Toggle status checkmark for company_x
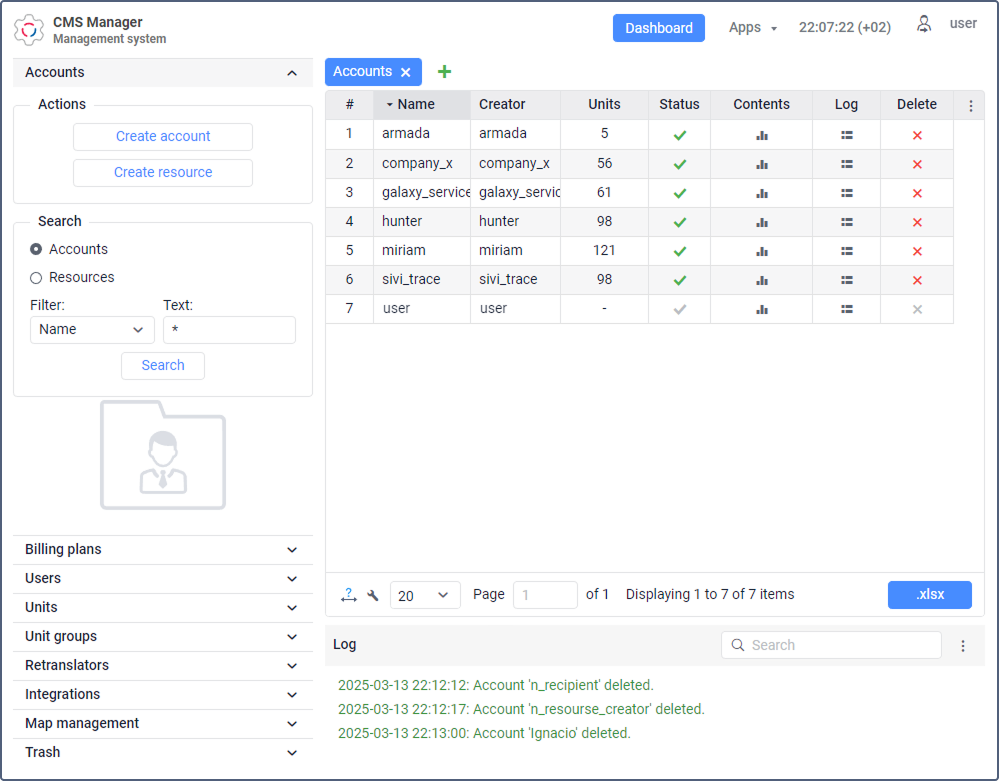The height and width of the screenshot is (781, 999). 679,164
